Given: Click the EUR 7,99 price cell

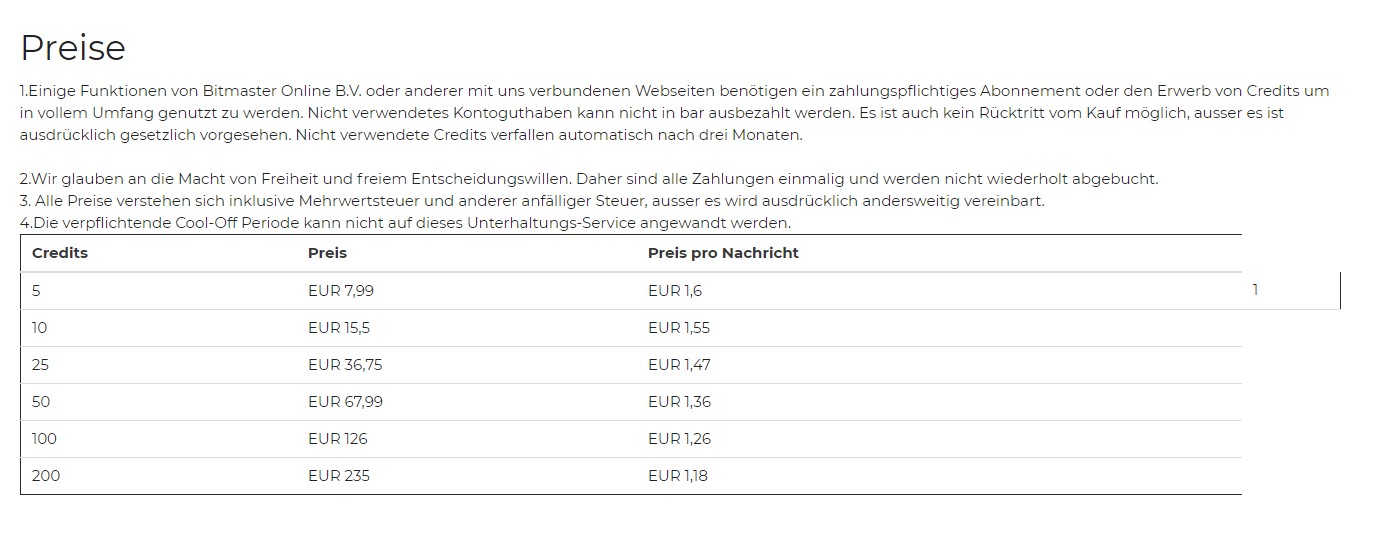Looking at the screenshot, I should pyautogui.click(x=341, y=291).
